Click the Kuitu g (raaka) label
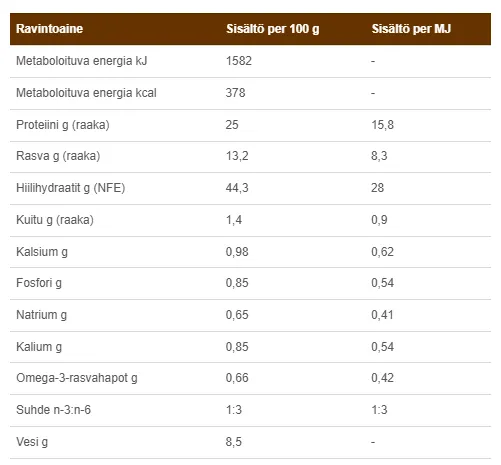Viewport: 501px width, 465px height. 55,220
